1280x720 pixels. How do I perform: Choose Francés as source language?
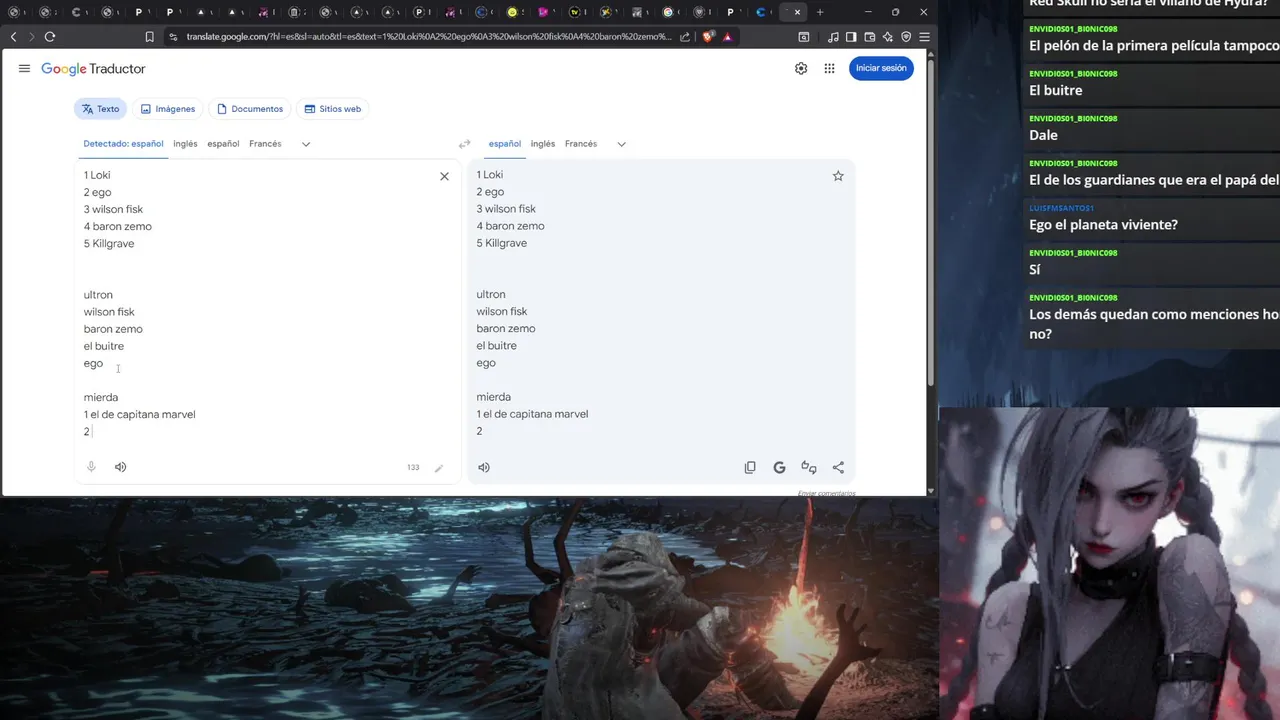pos(265,144)
